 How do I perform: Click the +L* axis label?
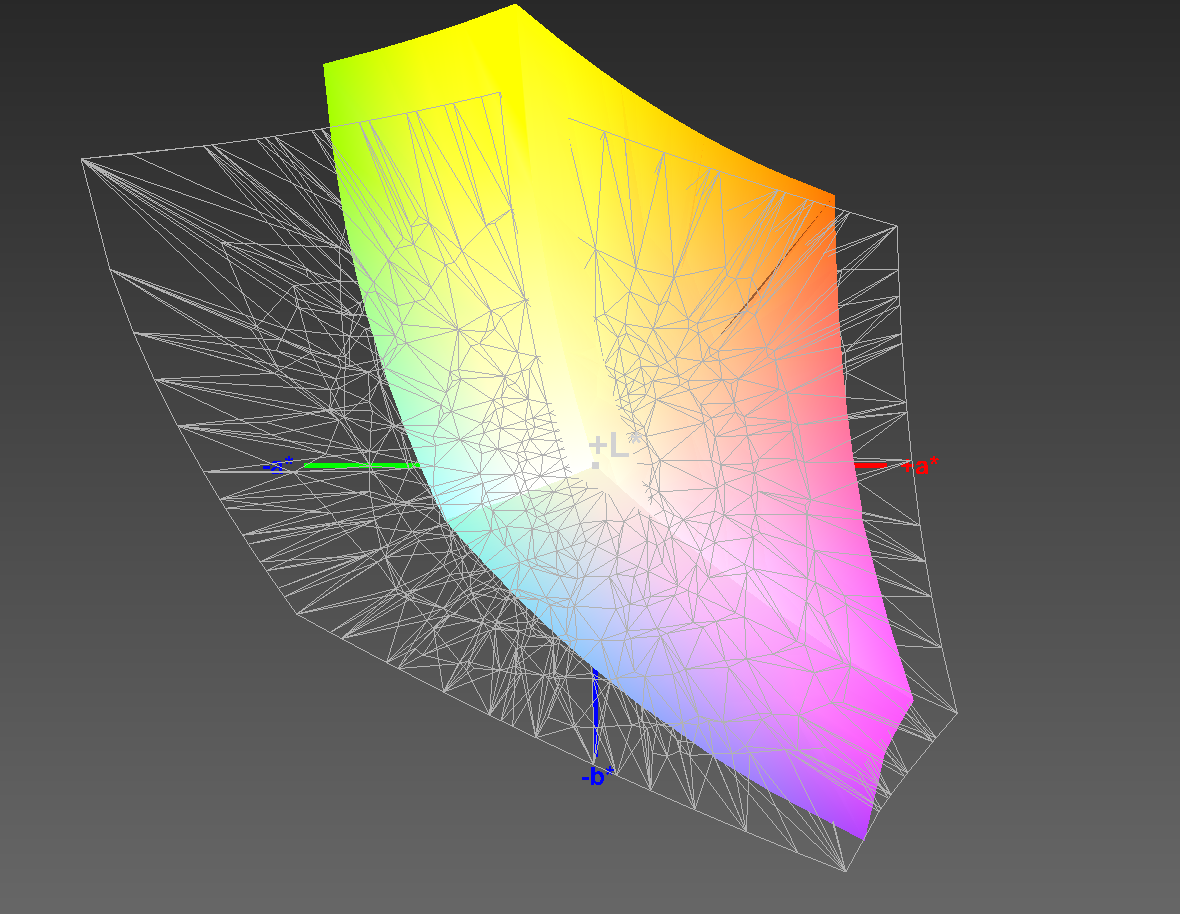[616, 445]
